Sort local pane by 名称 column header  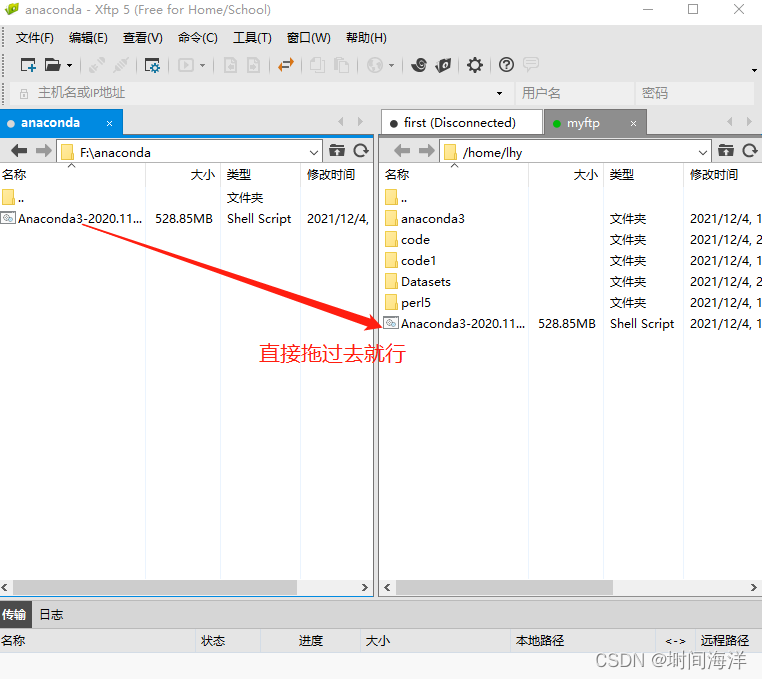point(72,174)
